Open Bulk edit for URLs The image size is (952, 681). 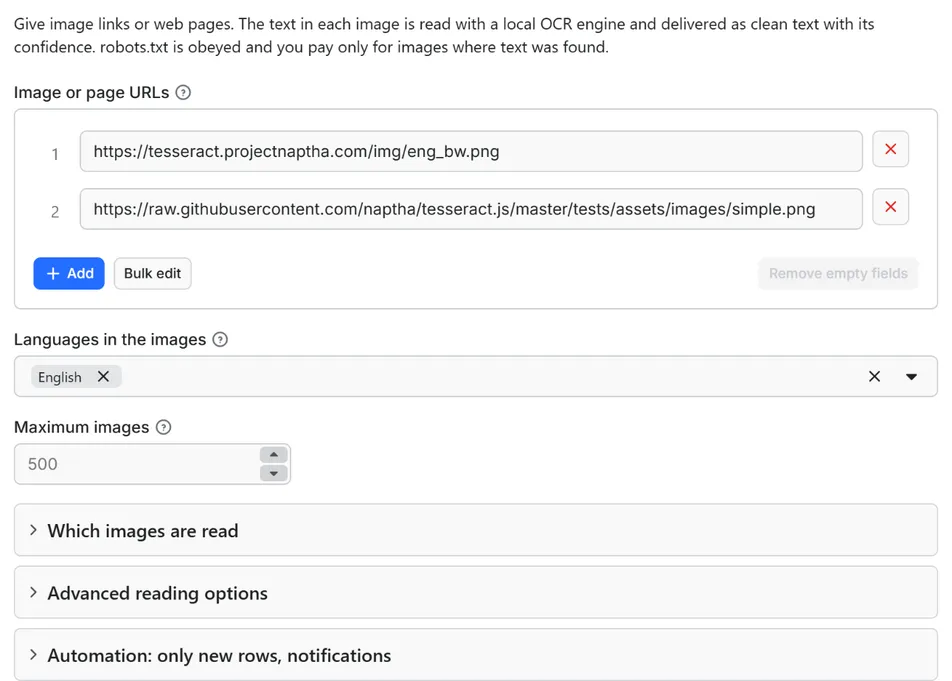tap(152, 273)
